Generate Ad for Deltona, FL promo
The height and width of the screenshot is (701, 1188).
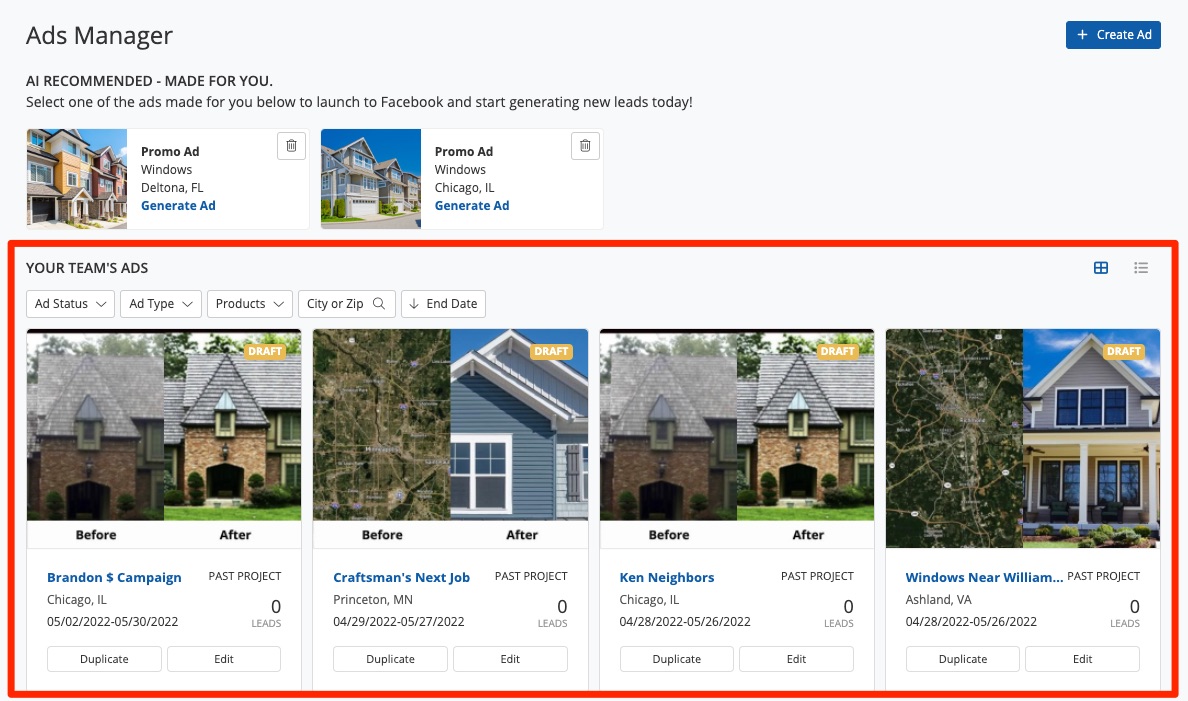(x=178, y=206)
